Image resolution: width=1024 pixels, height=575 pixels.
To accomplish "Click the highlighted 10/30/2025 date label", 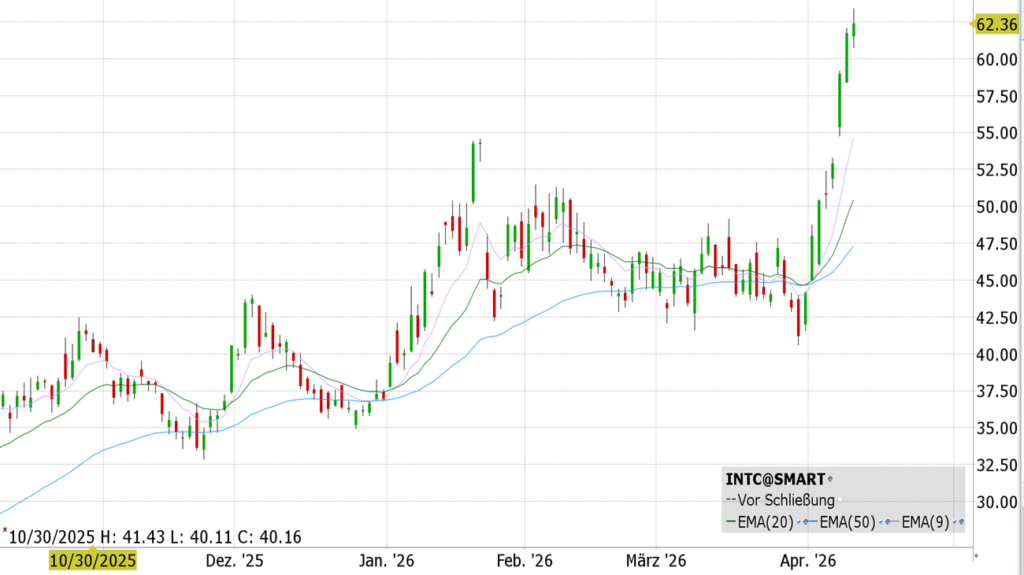I will 92,562.
